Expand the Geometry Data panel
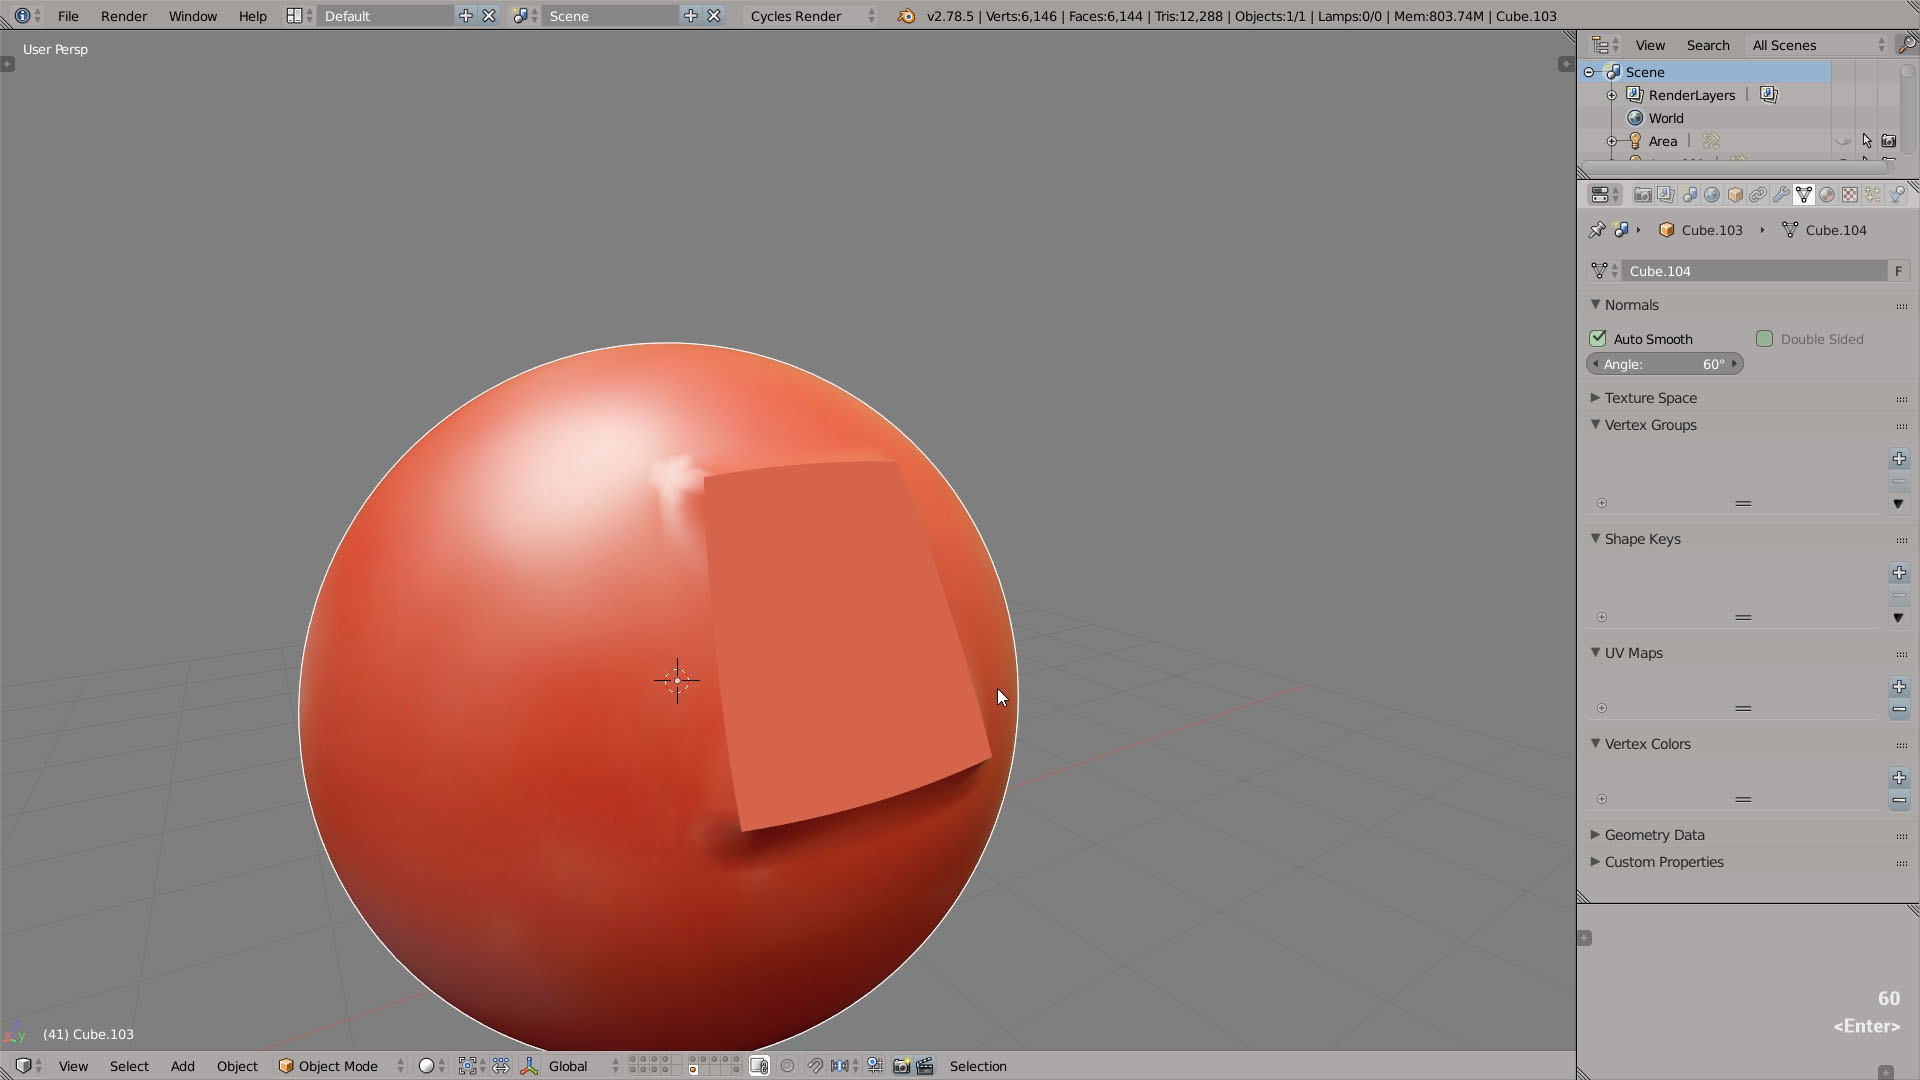Screen dimensions: 1920x1080 [1654, 835]
